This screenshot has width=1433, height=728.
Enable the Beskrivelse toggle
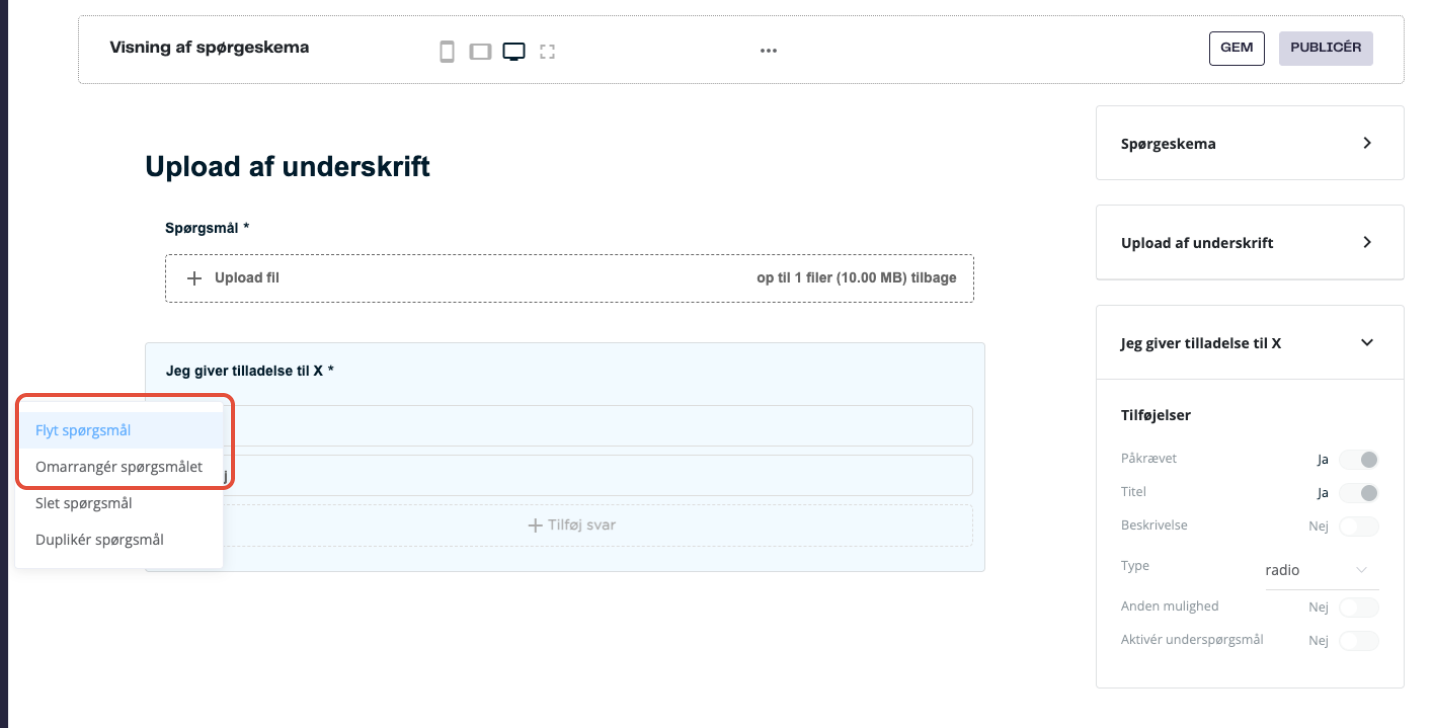[1359, 526]
